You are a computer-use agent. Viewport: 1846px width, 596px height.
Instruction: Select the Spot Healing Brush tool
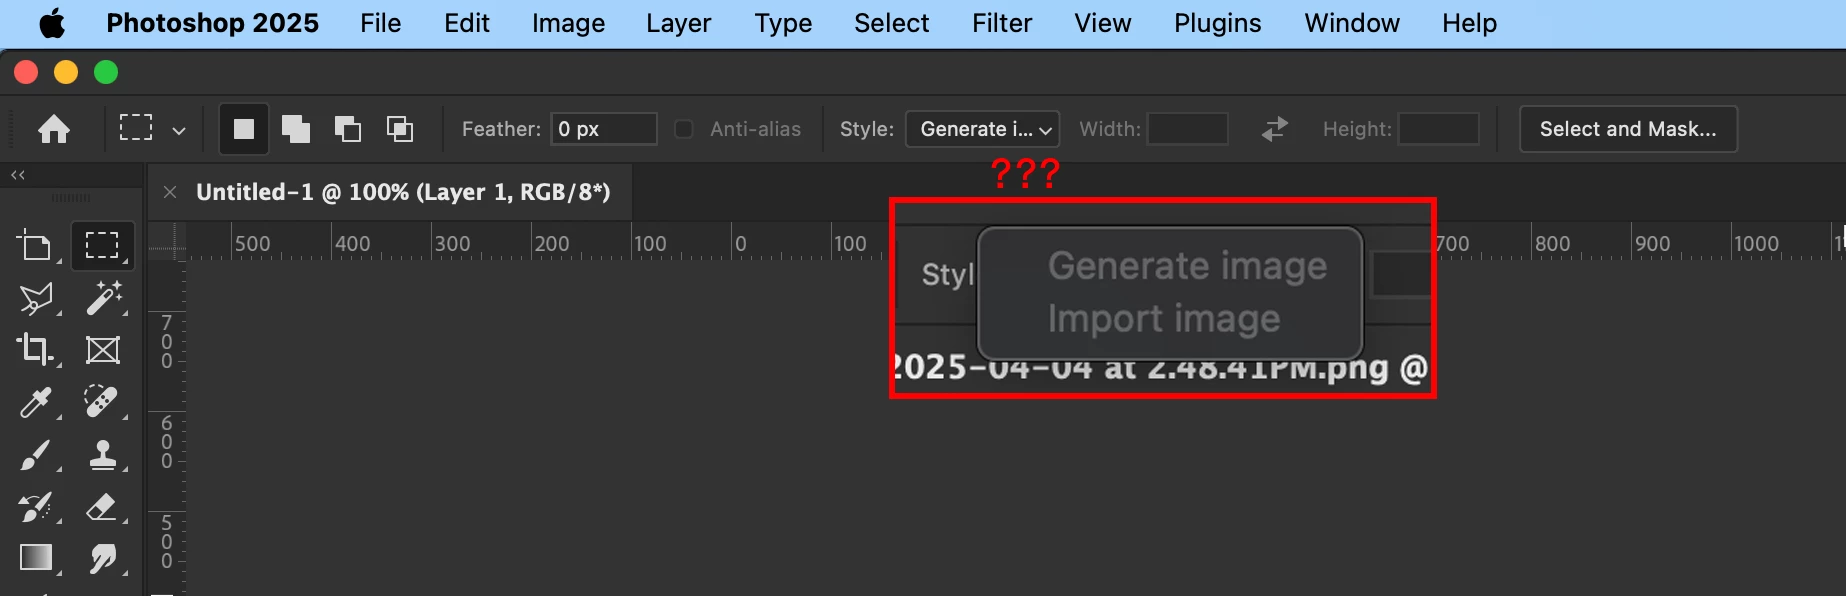point(102,402)
